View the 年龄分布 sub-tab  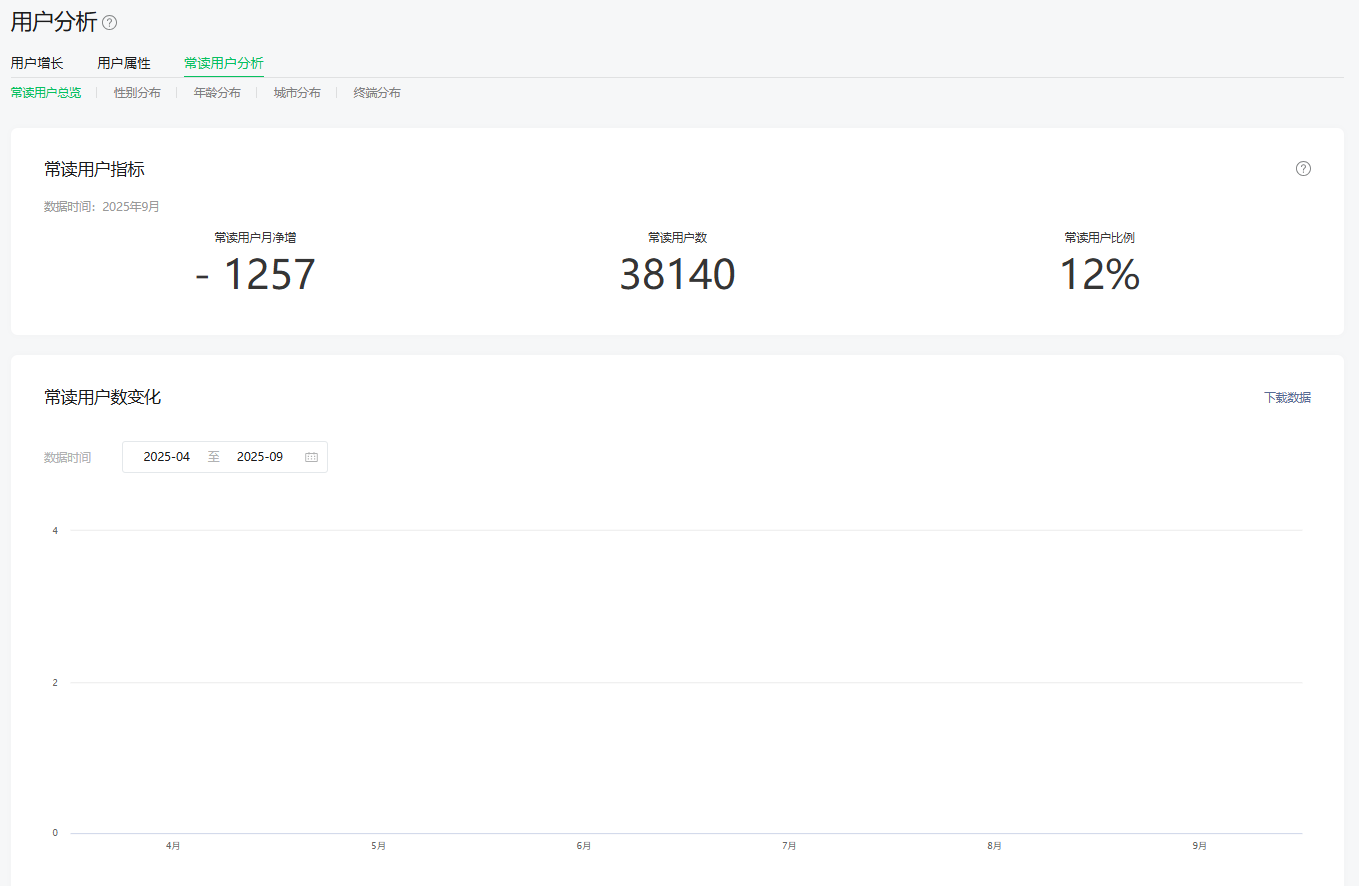tap(217, 93)
